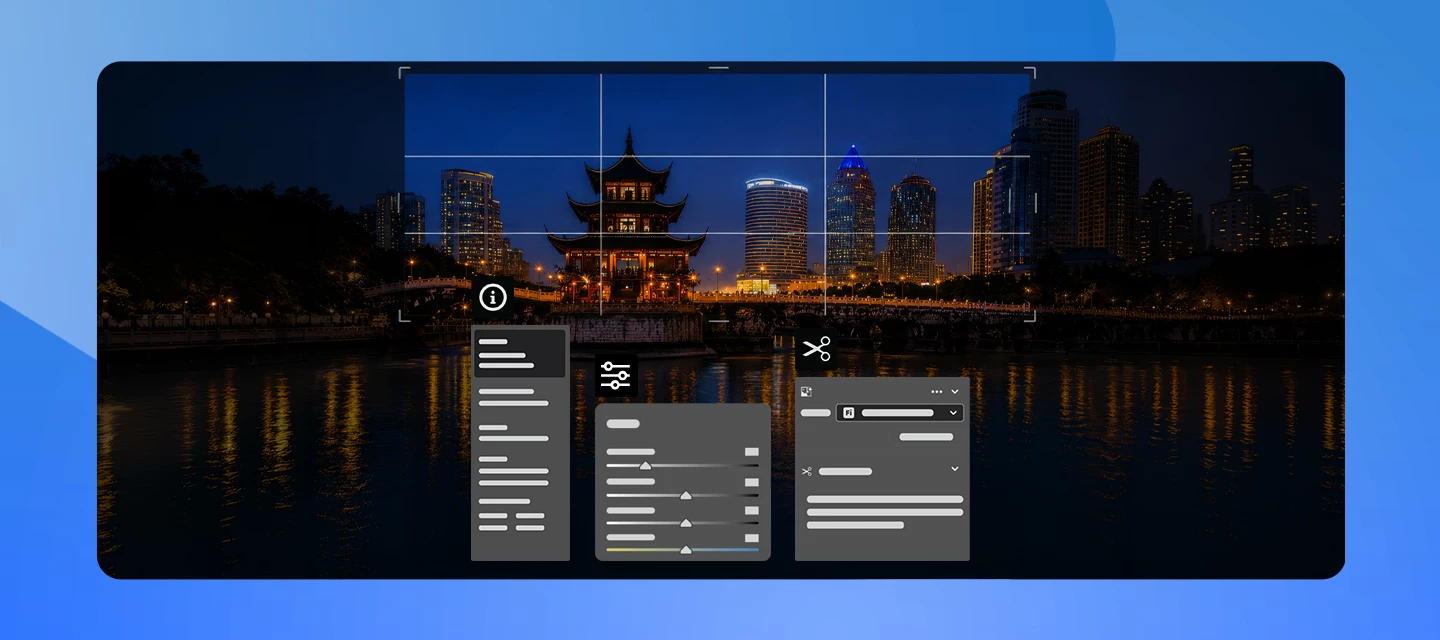Click the crop frame's bottom edge handle
This screenshot has height=640, width=1440.
pos(718,322)
